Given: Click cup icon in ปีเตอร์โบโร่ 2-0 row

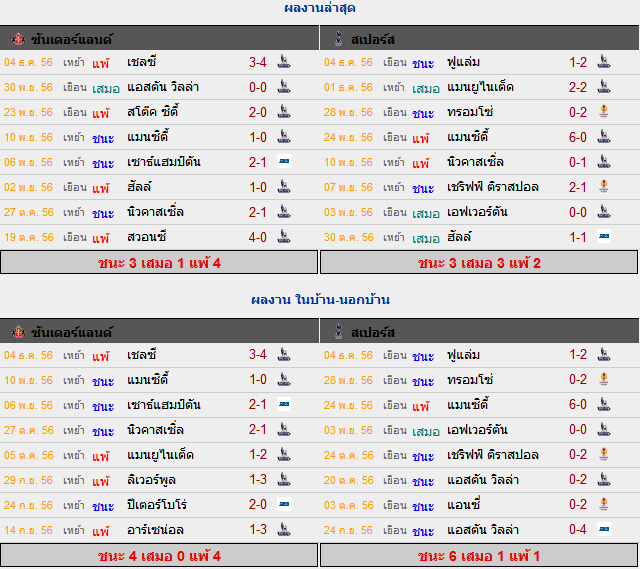Looking at the screenshot, I should (x=284, y=505).
